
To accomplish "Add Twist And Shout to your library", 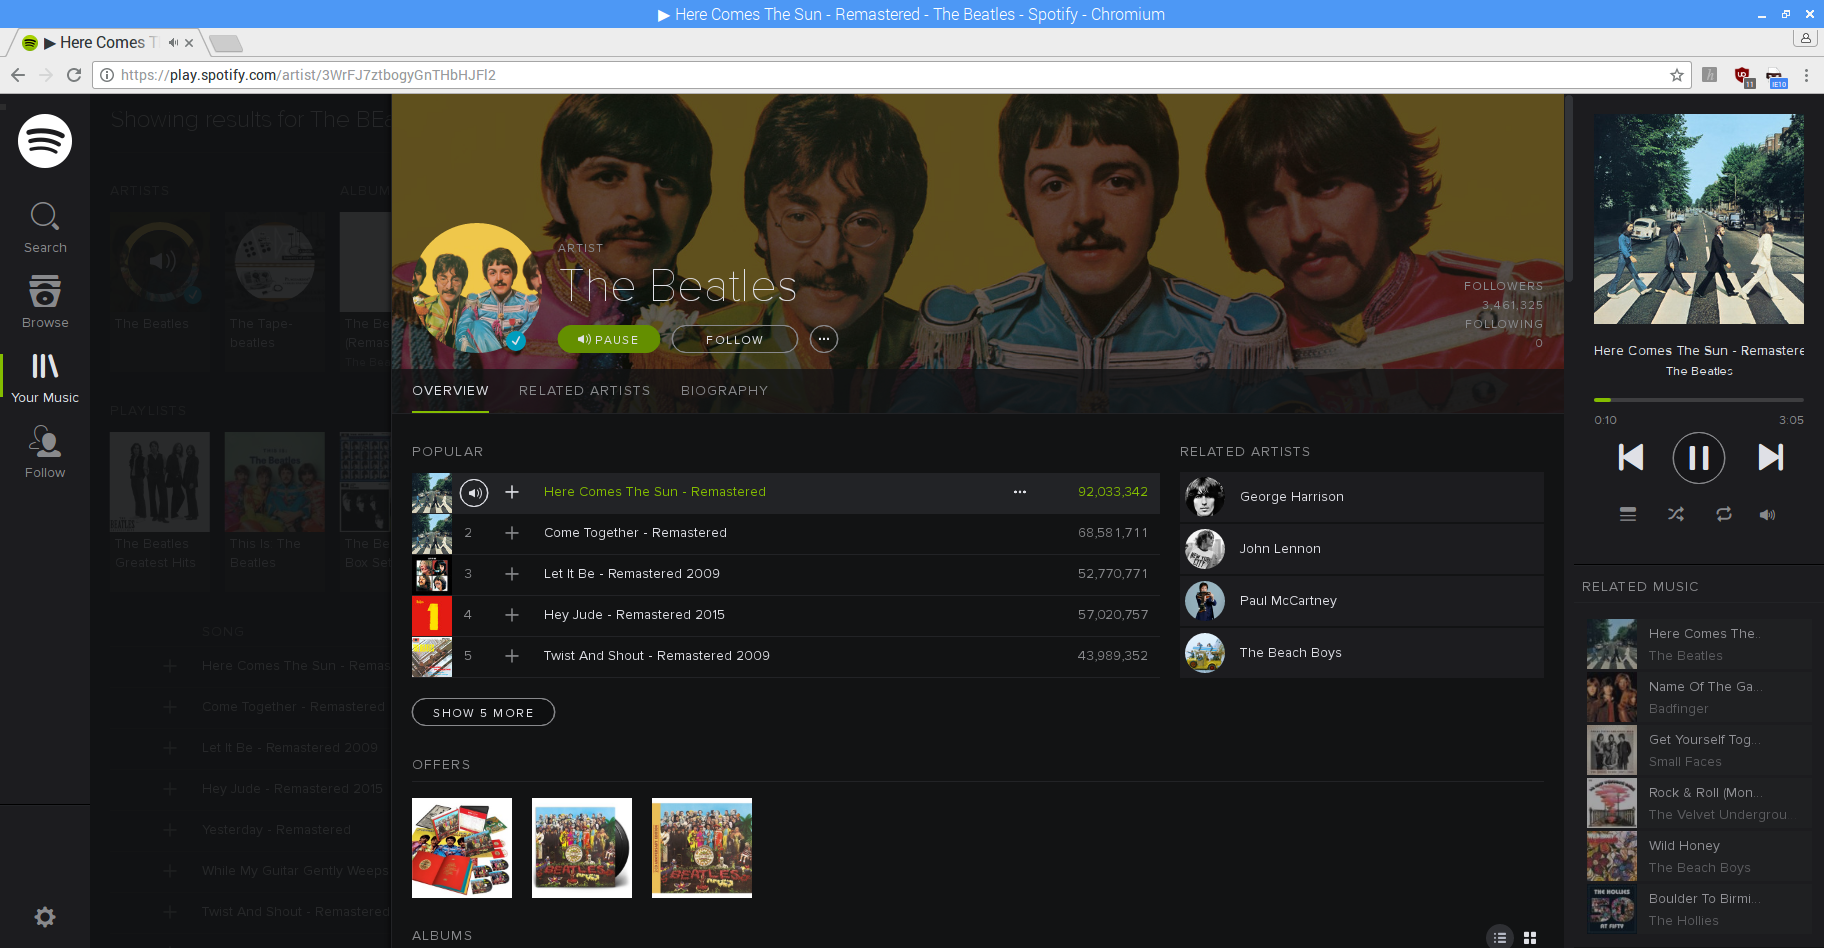I will point(512,656).
